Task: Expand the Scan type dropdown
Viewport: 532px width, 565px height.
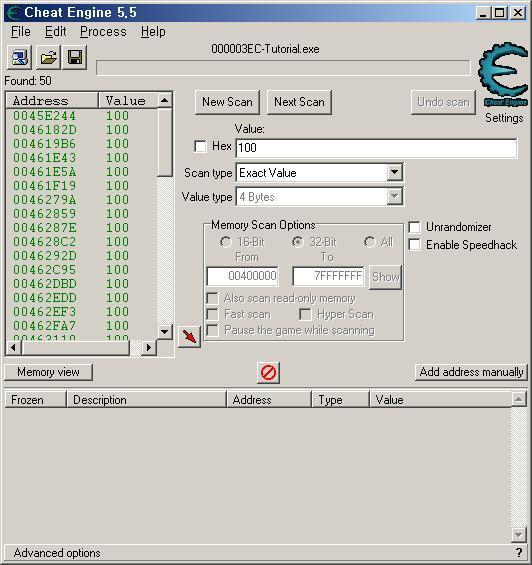Action: tap(395, 173)
